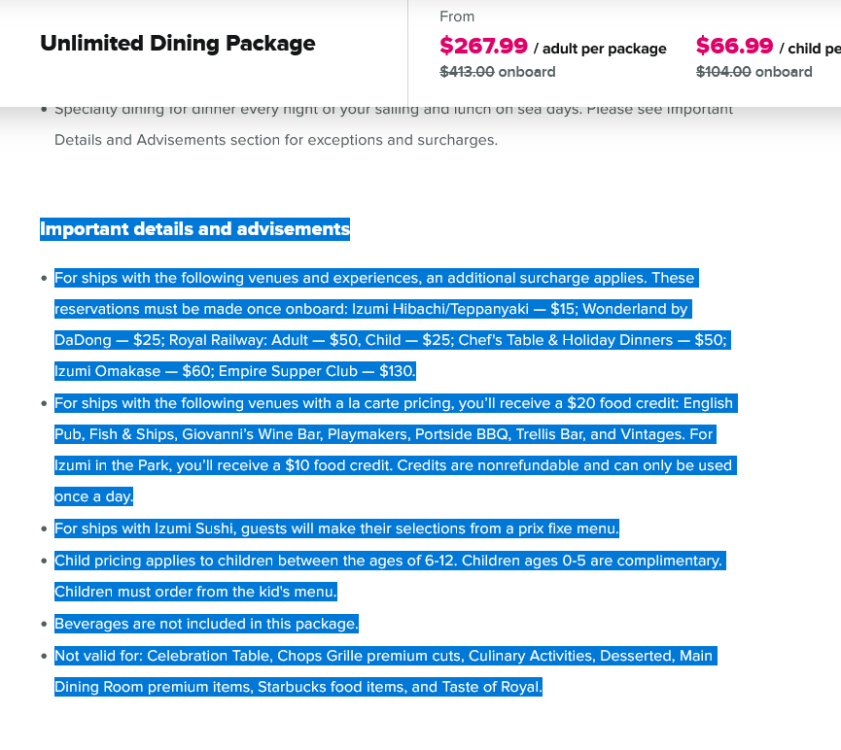Viewport: 841px width, 750px height.
Task: Click the Empire Supper Club $130 text
Action: pyautogui.click(x=316, y=371)
